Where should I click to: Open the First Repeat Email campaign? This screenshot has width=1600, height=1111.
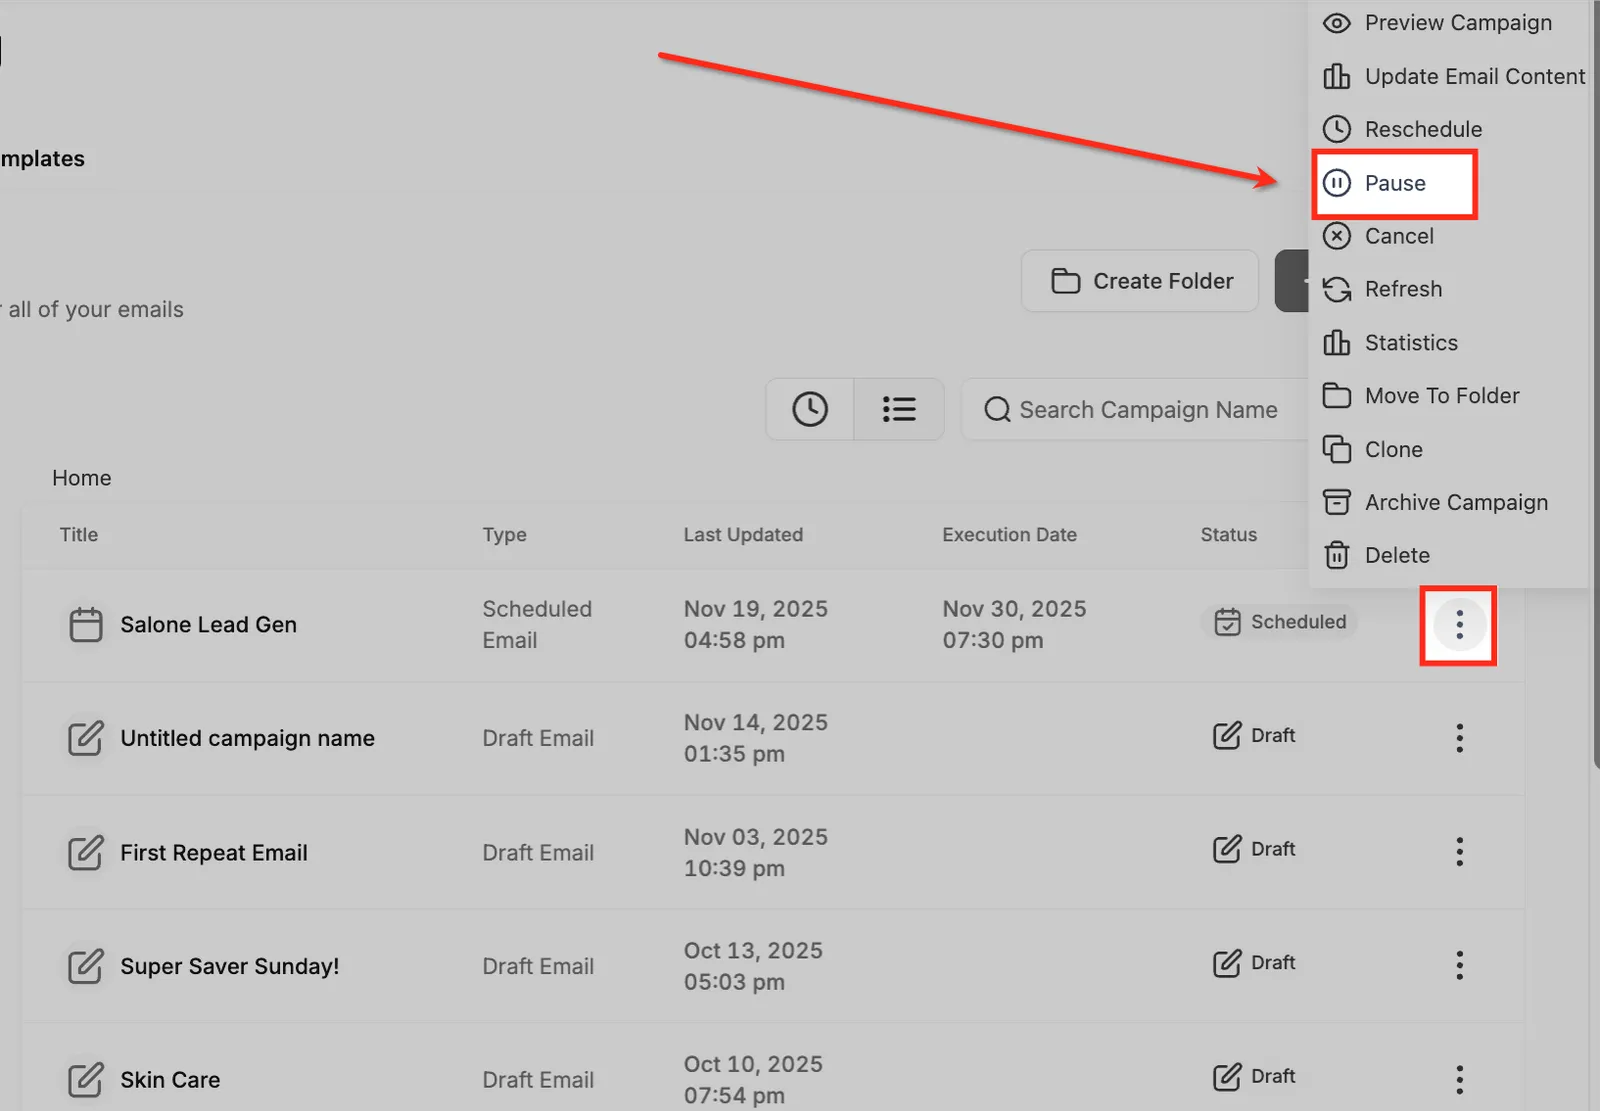pyautogui.click(x=214, y=853)
